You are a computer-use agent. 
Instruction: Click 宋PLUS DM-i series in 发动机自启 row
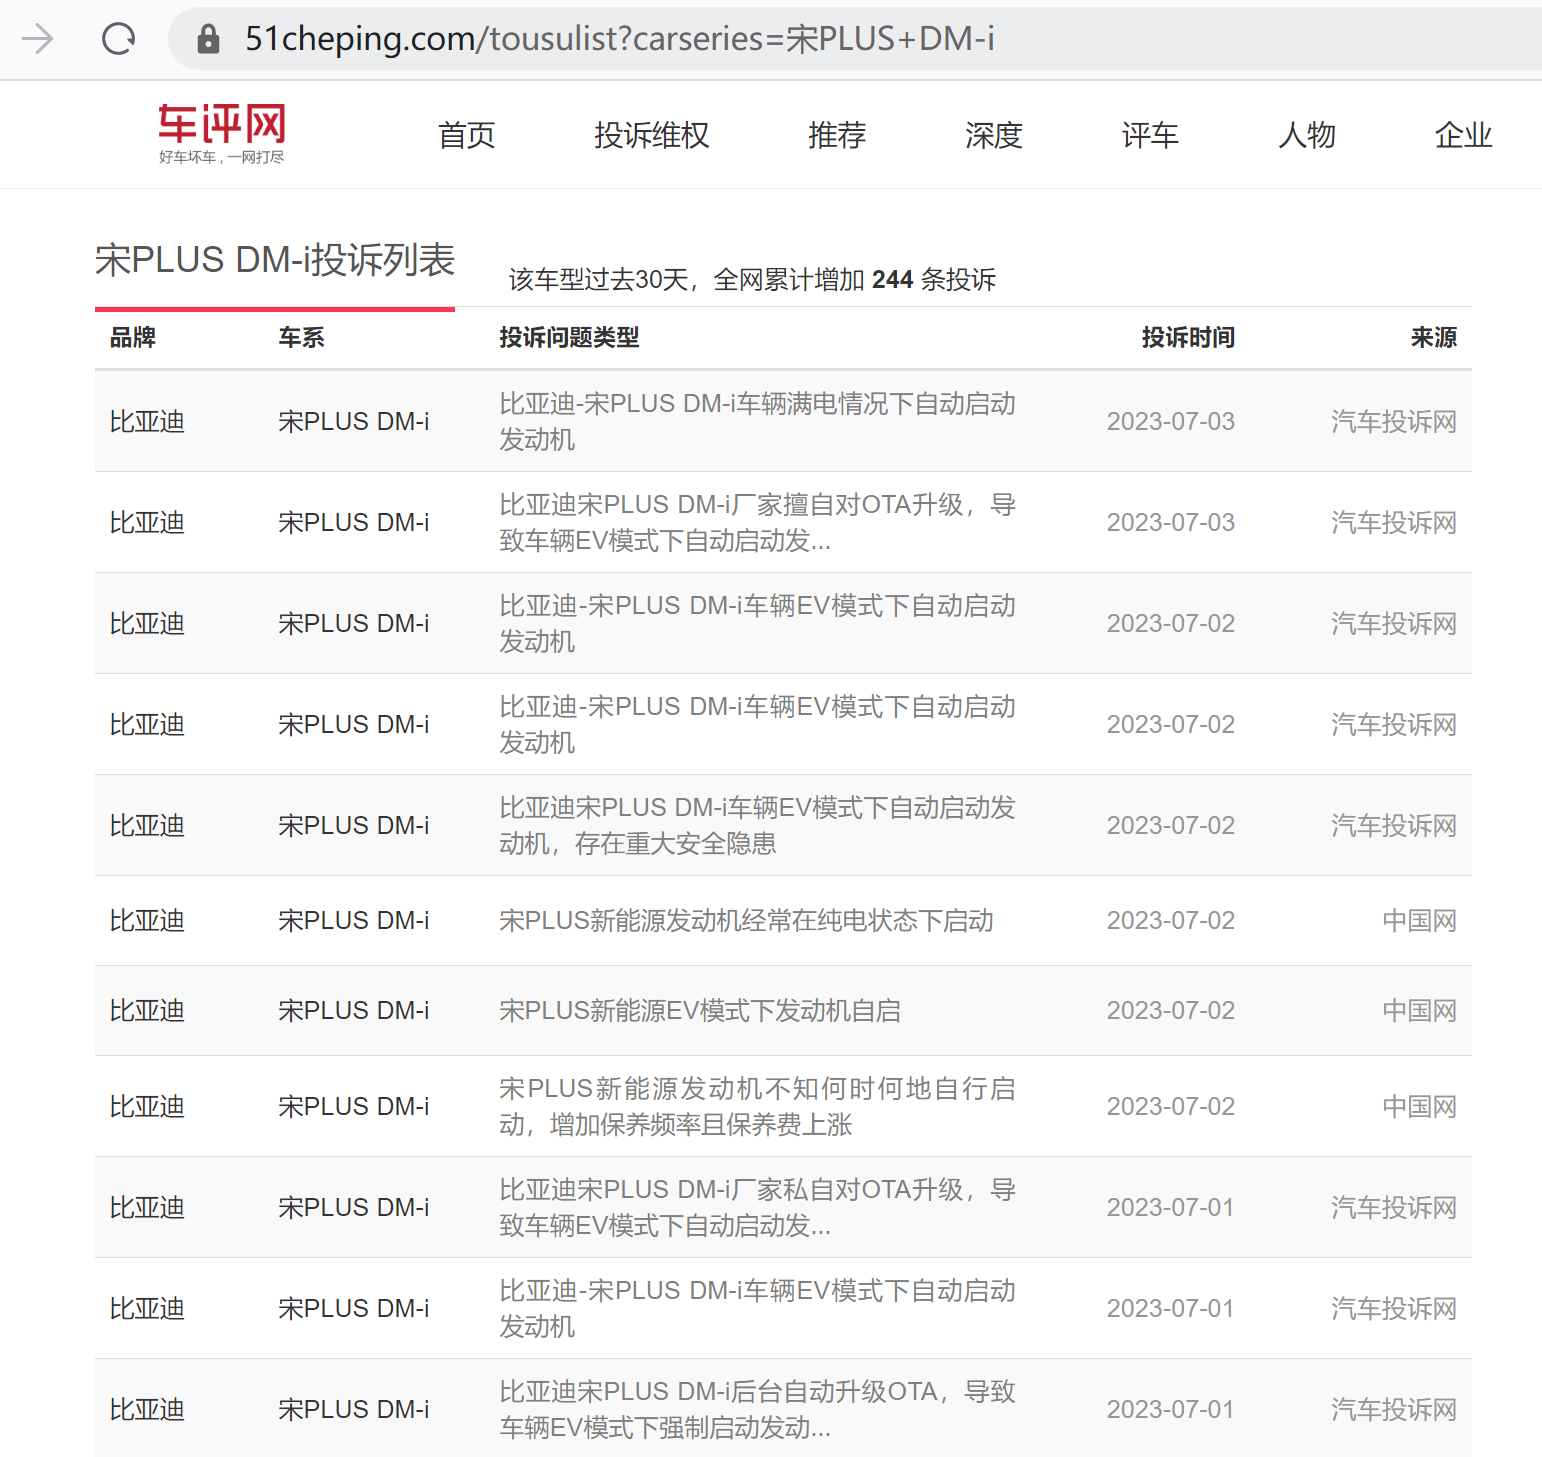[x=353, y=1011]
